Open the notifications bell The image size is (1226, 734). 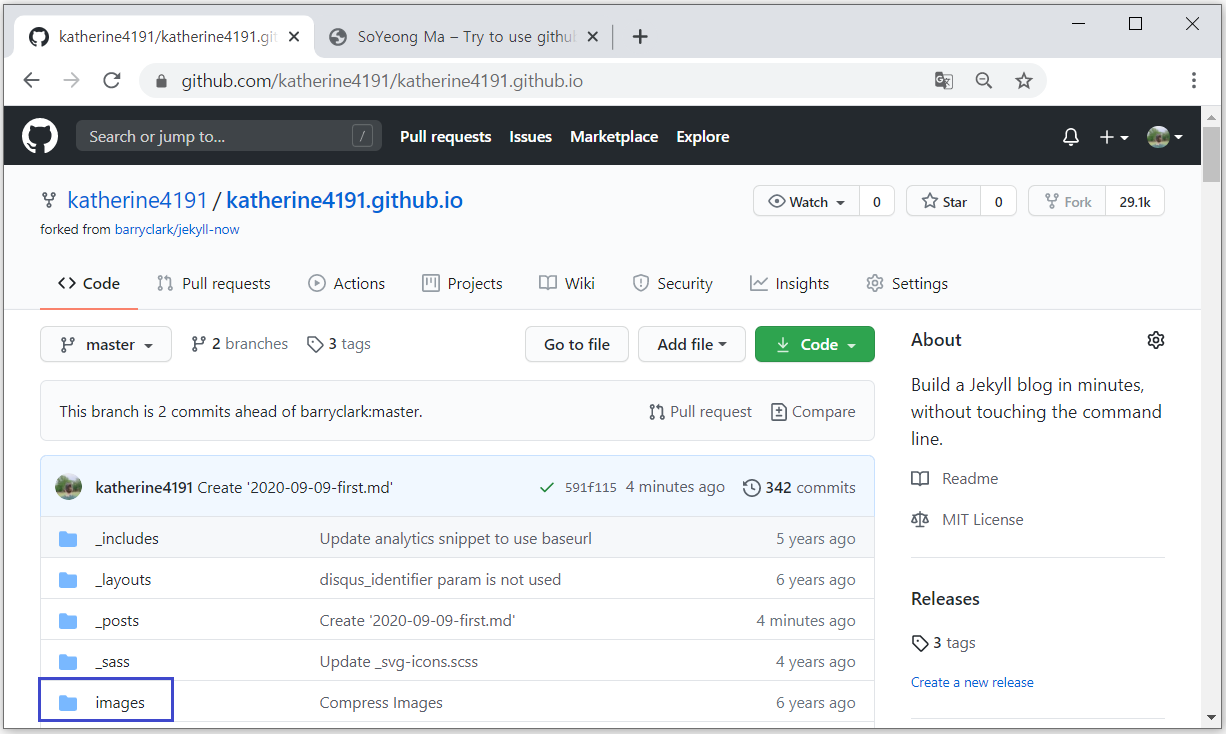click(x=1071, y=137)
